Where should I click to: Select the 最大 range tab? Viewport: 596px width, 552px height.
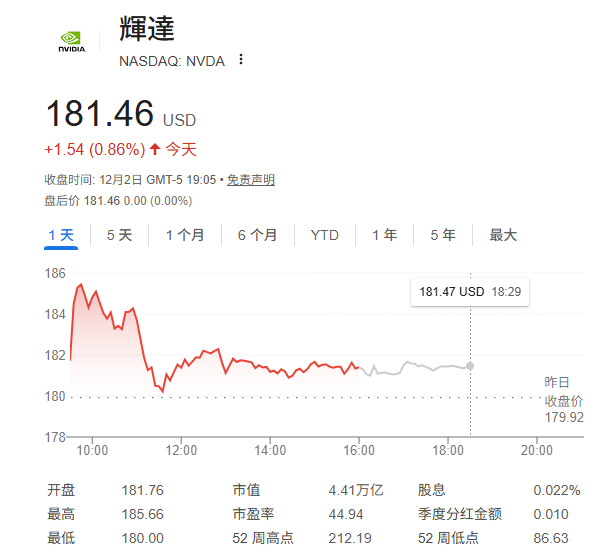point(503,235)
